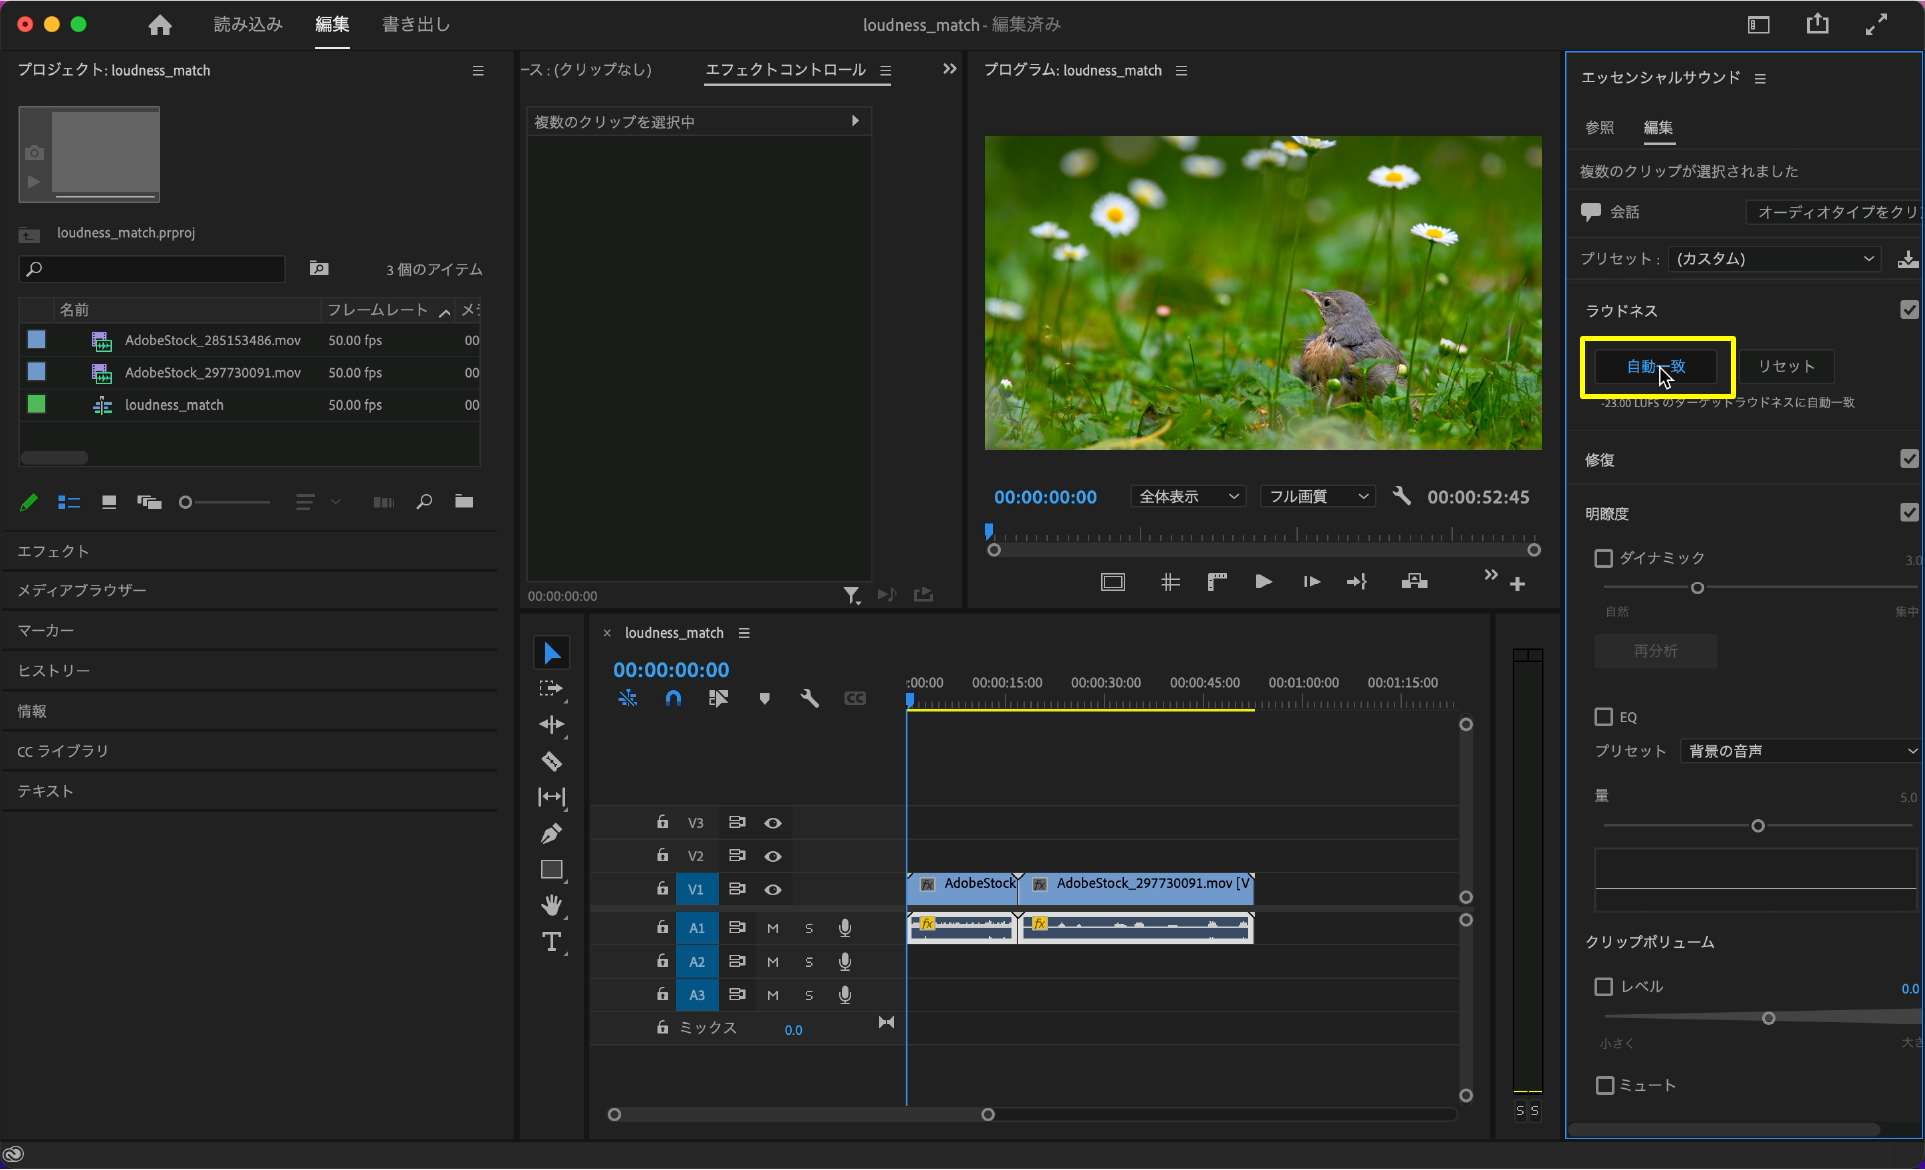Screen dimensions: 1925x1170
Task: Open the フル画質 resolution dropdown
Action: 1317,497
